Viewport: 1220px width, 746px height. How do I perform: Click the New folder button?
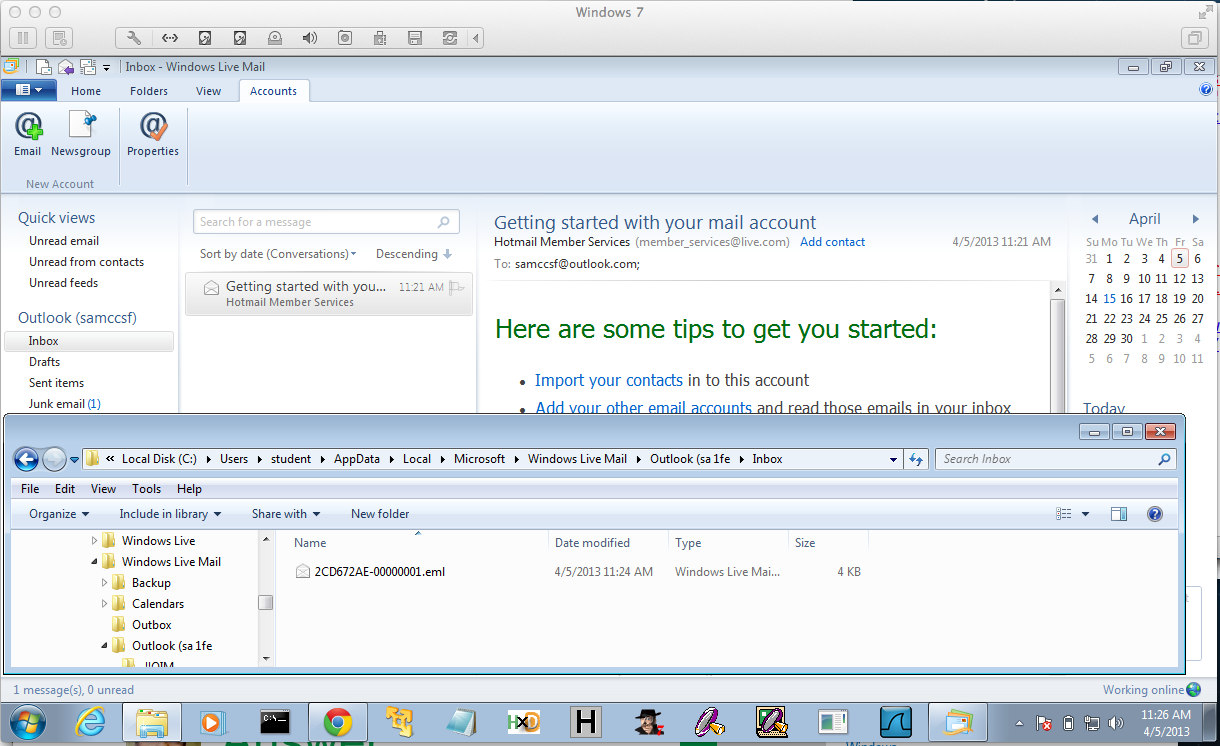coord(380,514)
